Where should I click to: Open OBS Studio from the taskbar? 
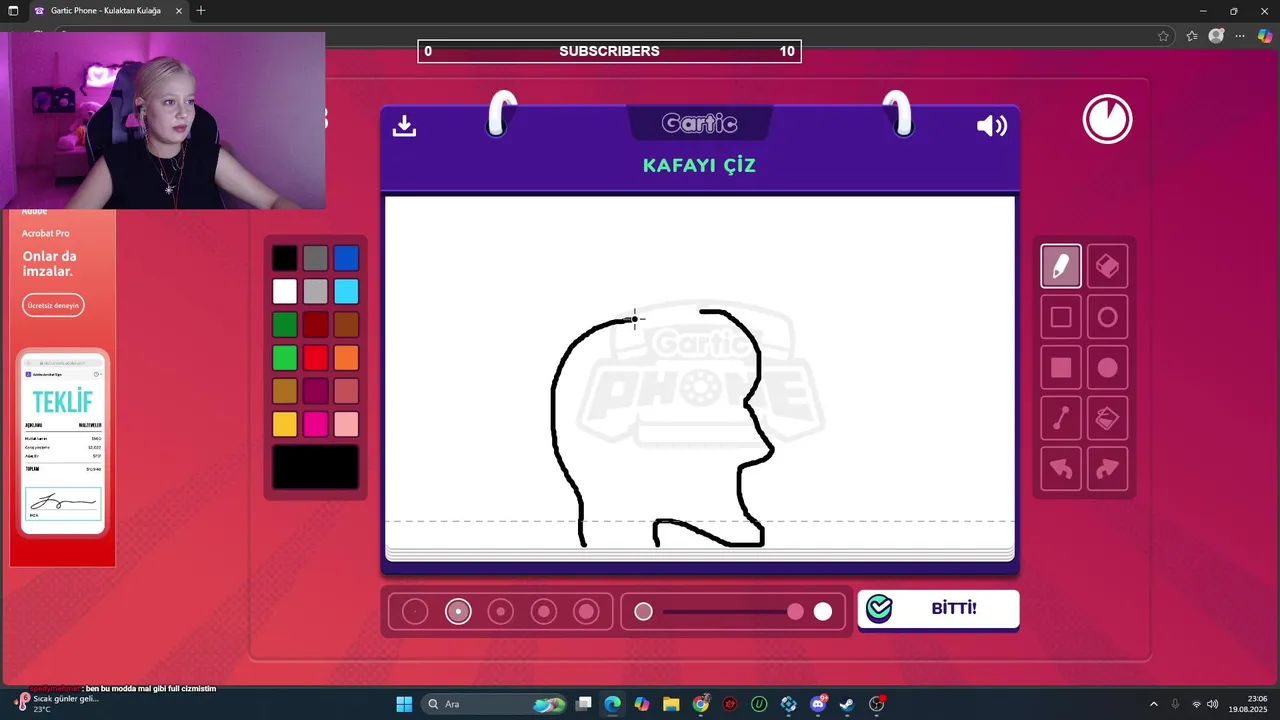[877, 704]
